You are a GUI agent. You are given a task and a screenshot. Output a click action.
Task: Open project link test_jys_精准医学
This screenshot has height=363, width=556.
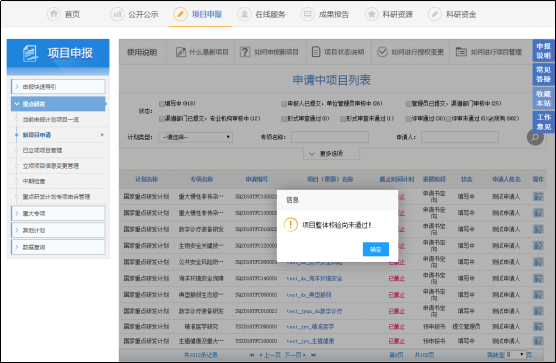[310, 326]
